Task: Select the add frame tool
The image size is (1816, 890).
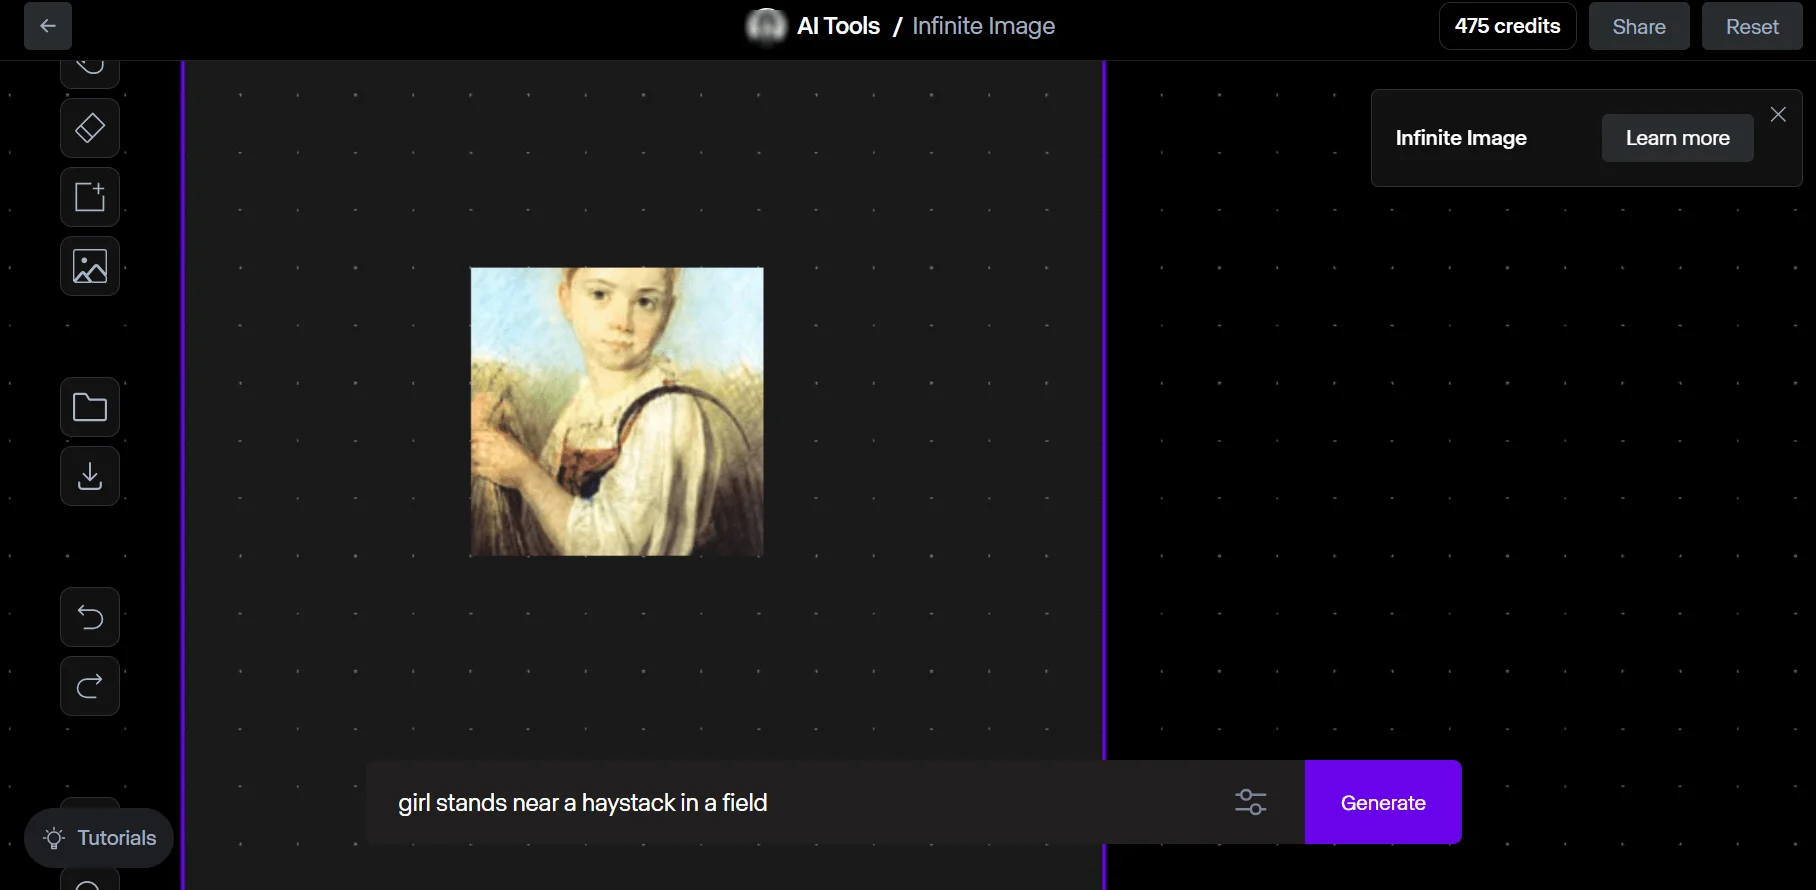Action: [x=90, y=197]
